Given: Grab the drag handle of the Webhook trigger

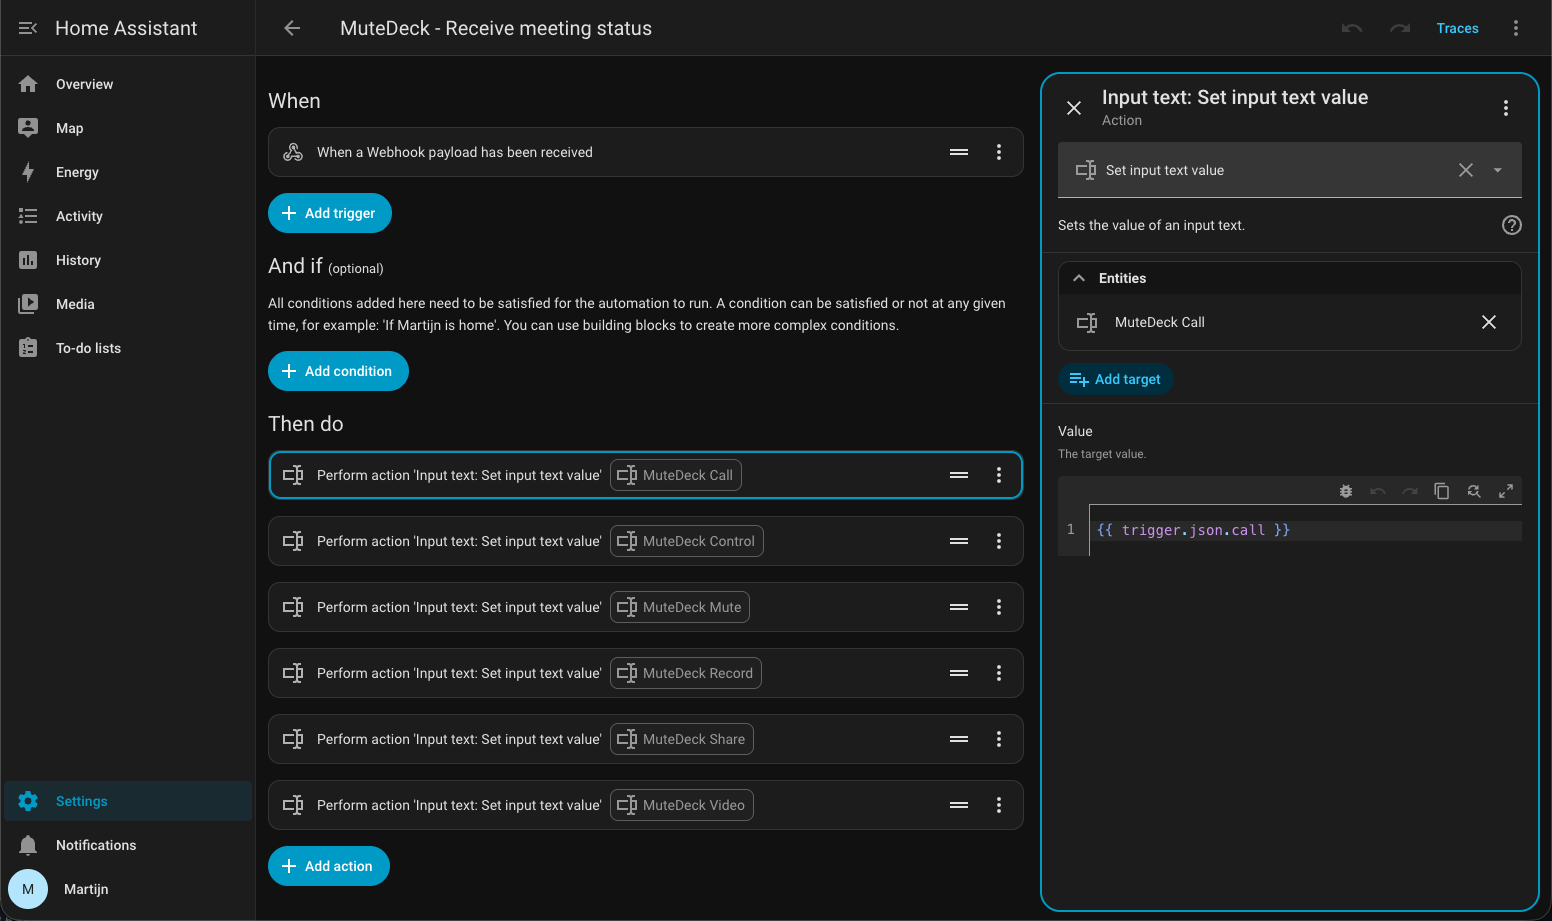Looking at the screenshot, I should click(x=959, y=152).
